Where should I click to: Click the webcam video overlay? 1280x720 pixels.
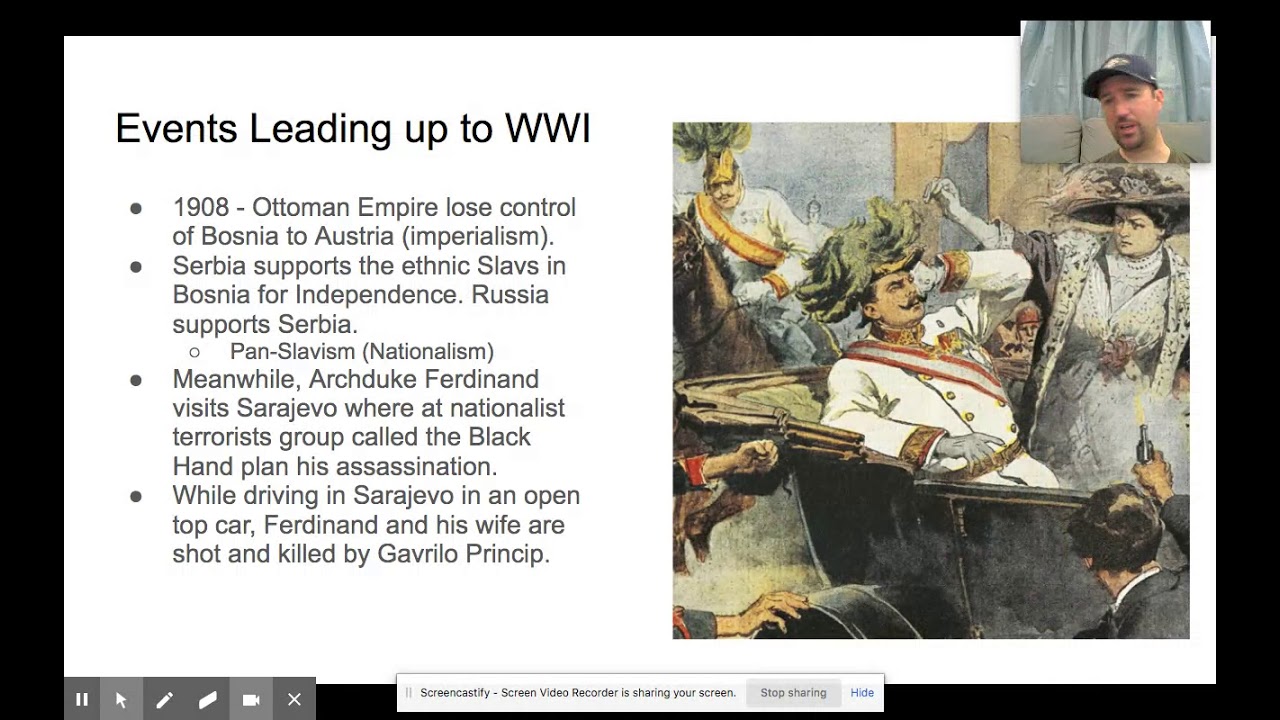tap(1115, 92)
